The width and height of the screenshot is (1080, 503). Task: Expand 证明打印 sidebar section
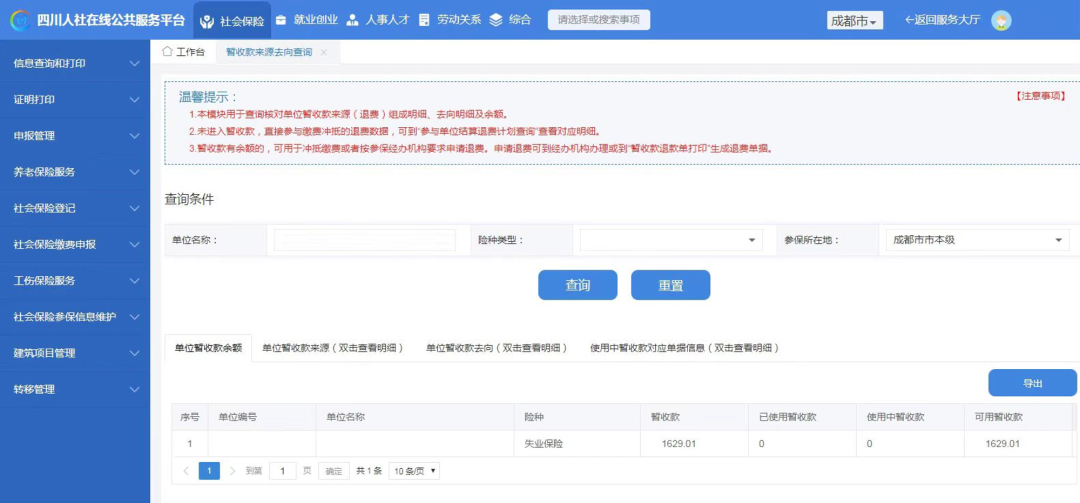pyautogui.click(x=75, y=99)
